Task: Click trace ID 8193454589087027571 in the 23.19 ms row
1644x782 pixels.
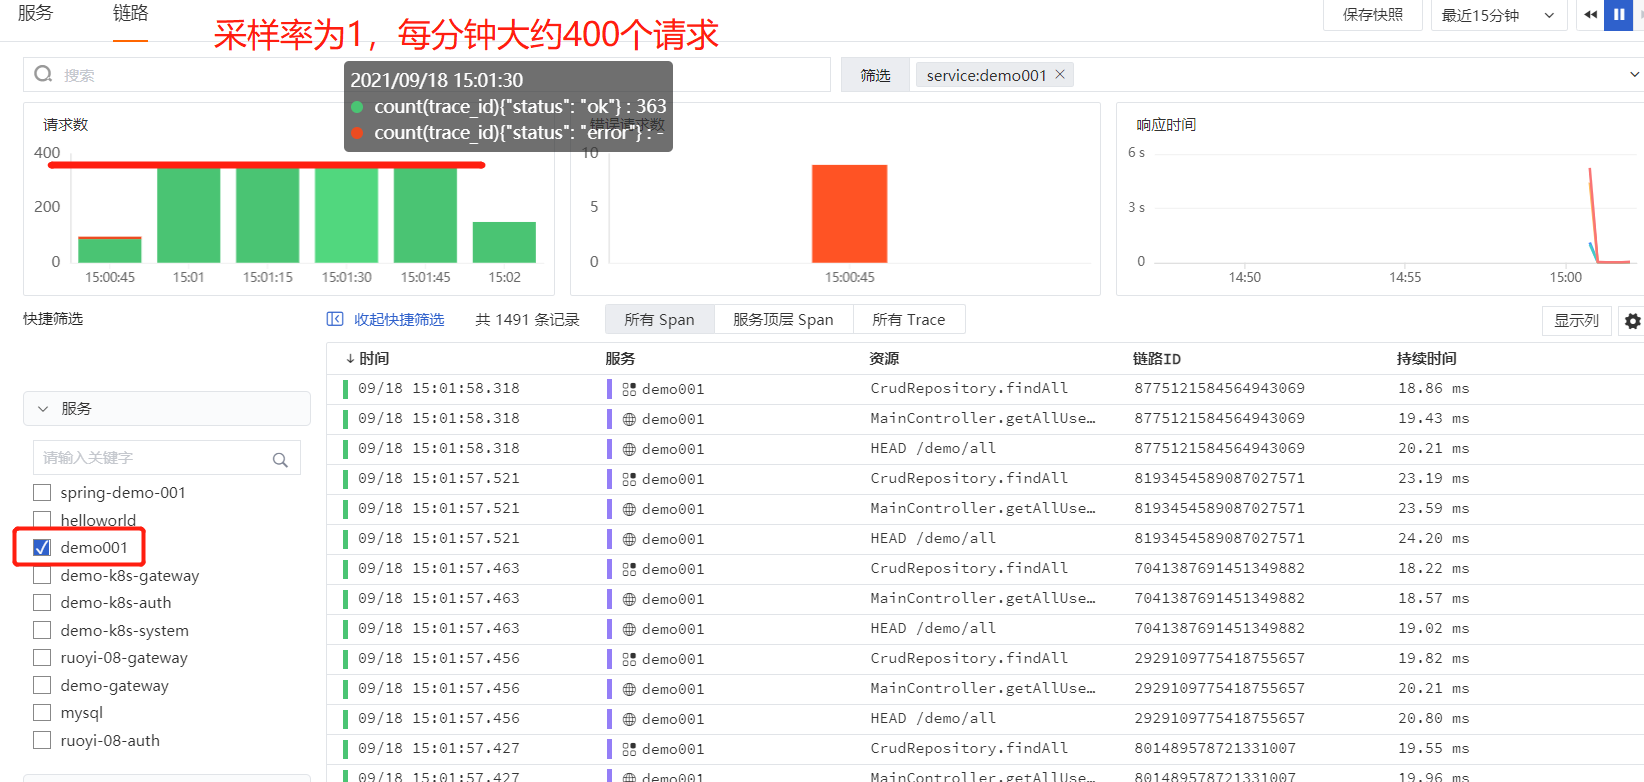Action: coord(1219,478)
